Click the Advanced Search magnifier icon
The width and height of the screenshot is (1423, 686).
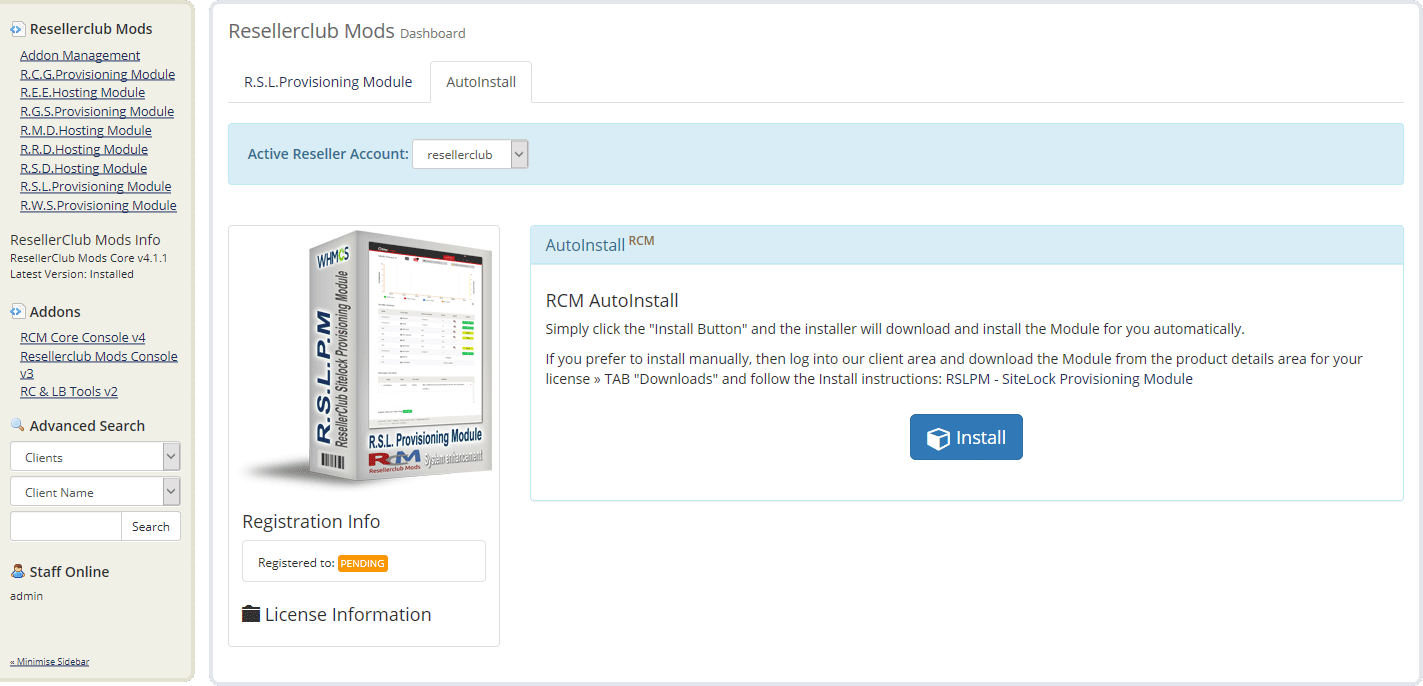click(x=18, y=425)
